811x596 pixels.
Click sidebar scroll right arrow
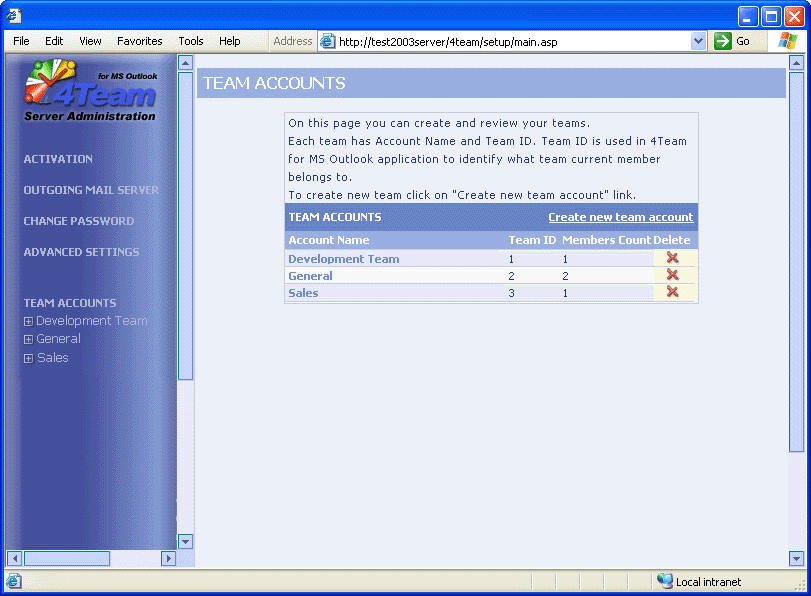coord(168,558)
